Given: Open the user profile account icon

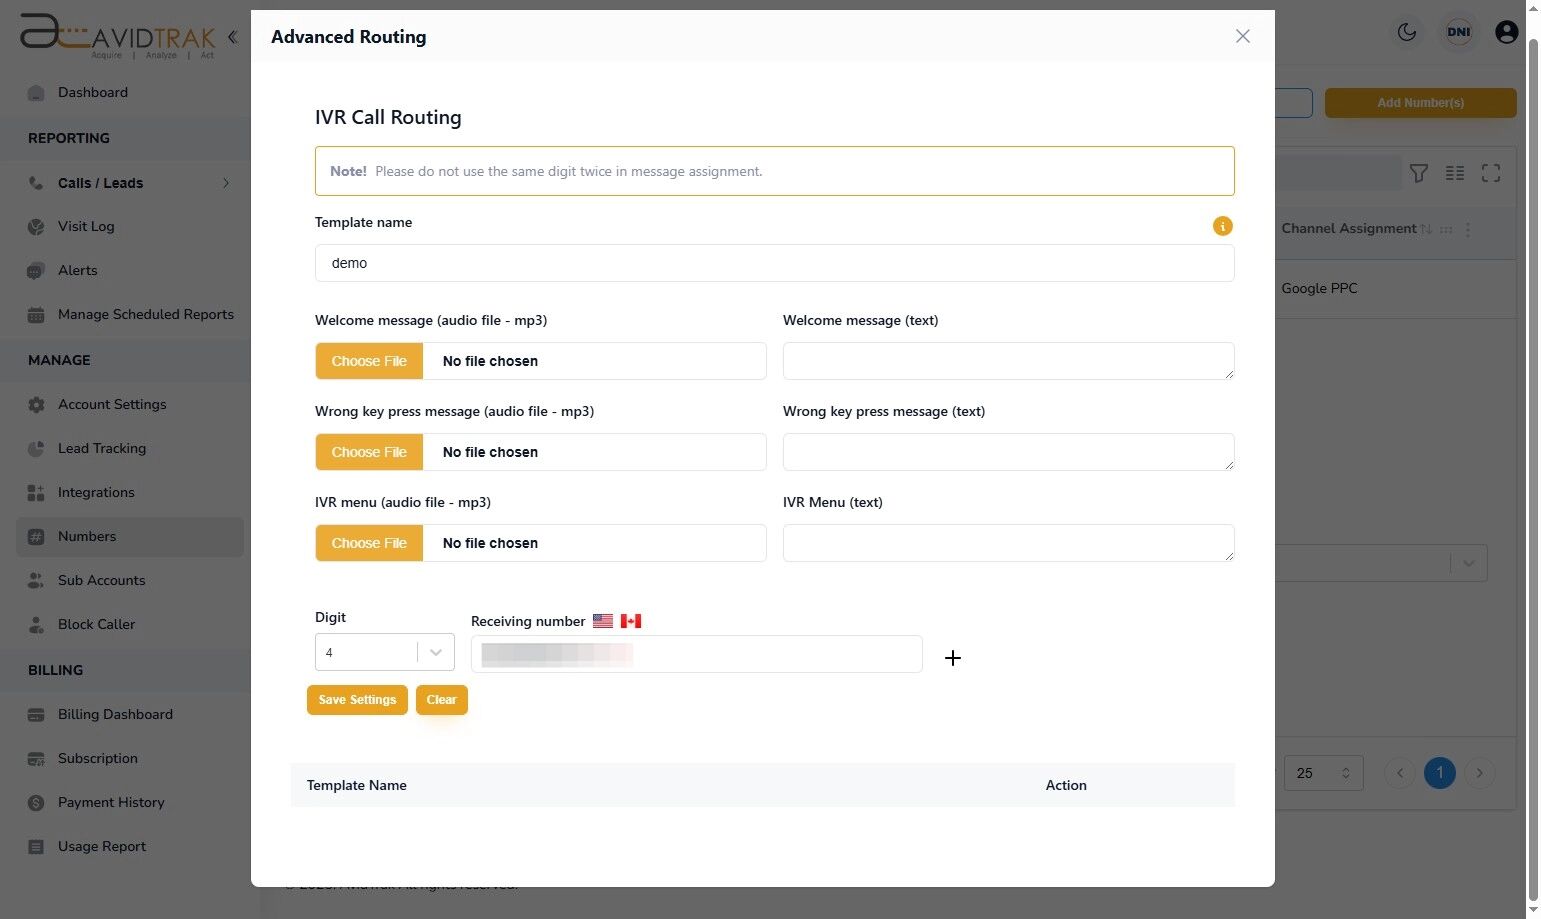Looking at the screenshot, I should 1507,32.
